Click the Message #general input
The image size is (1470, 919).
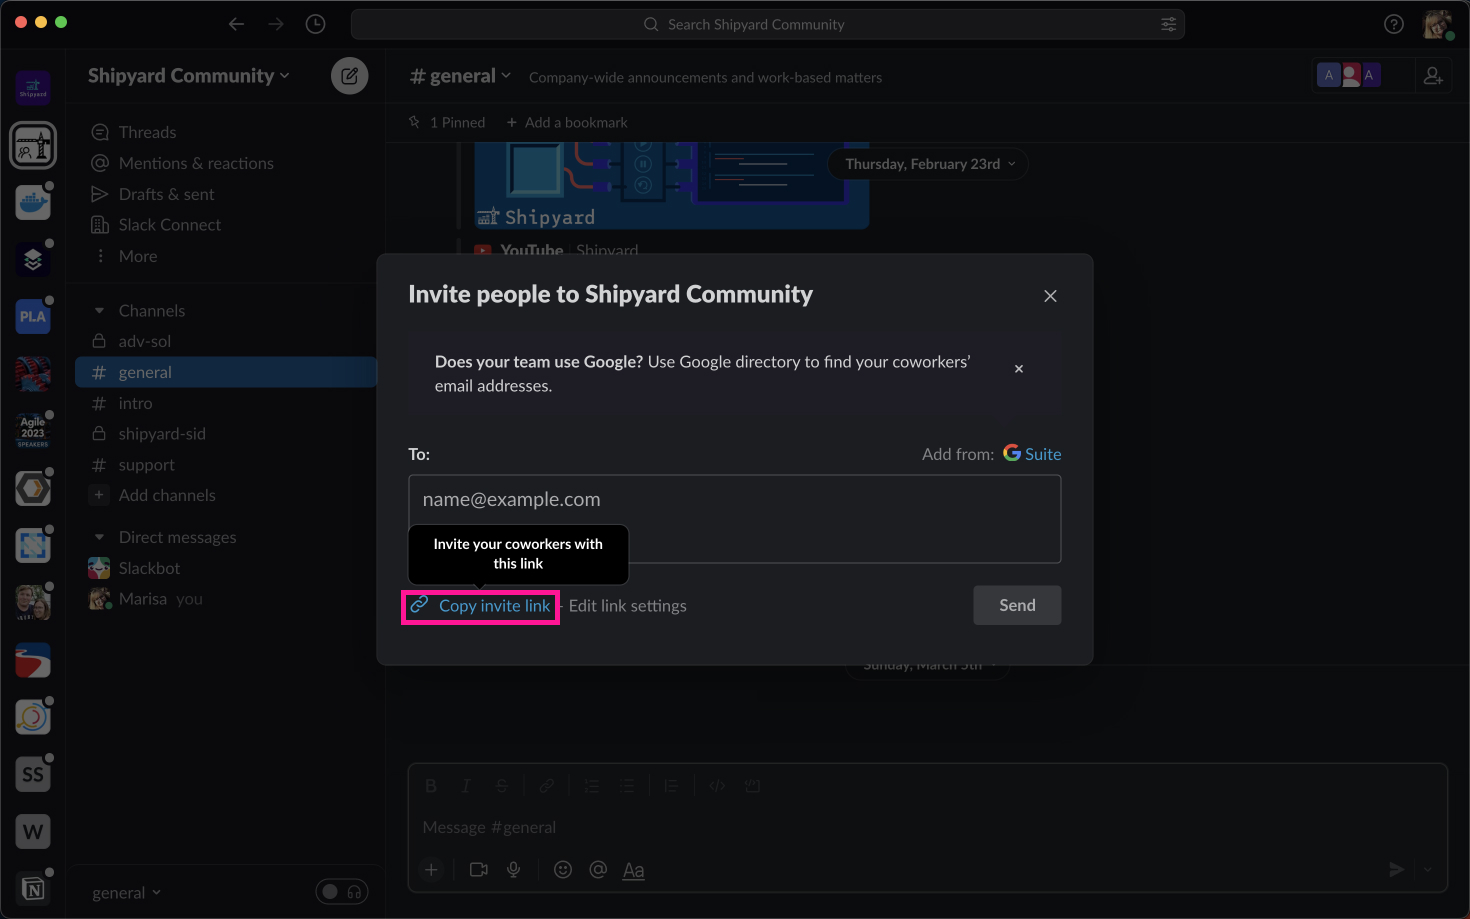click(x=928, y=827)
